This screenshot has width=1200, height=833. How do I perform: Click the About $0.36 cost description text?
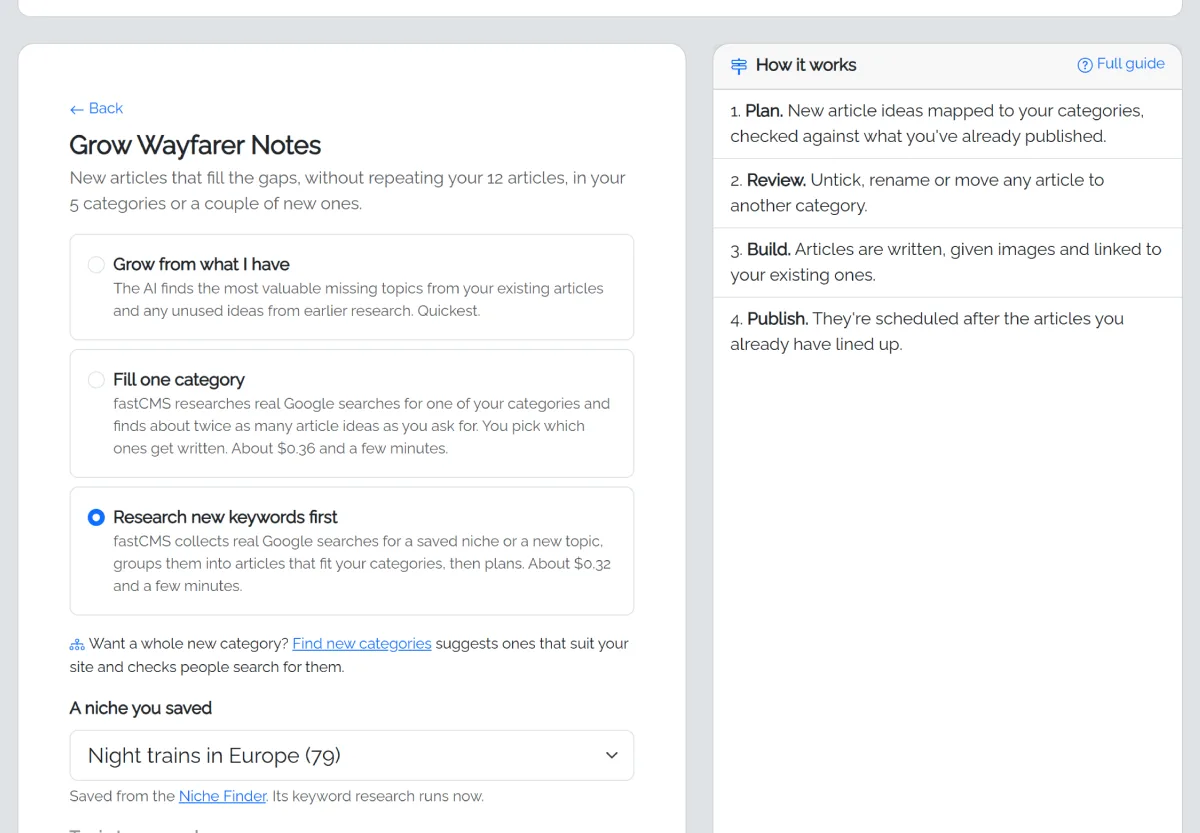point(340,448)
